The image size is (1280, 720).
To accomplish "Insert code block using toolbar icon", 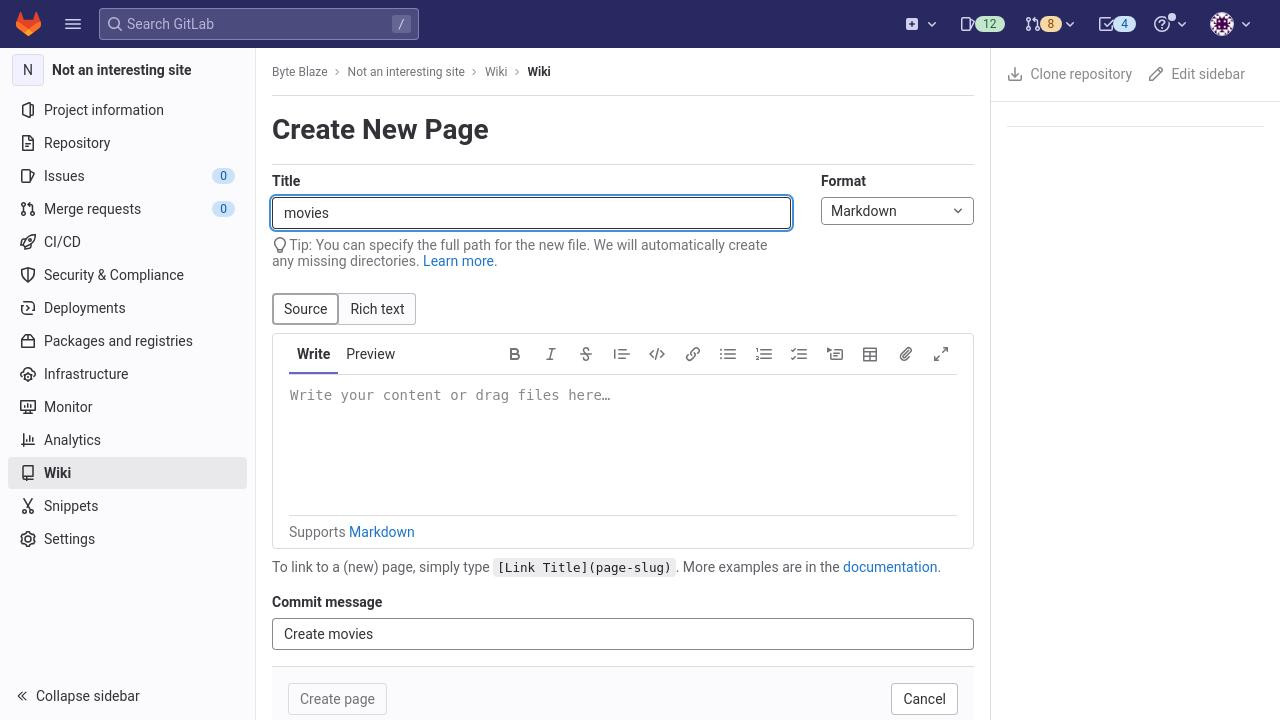I will point(657,354).
